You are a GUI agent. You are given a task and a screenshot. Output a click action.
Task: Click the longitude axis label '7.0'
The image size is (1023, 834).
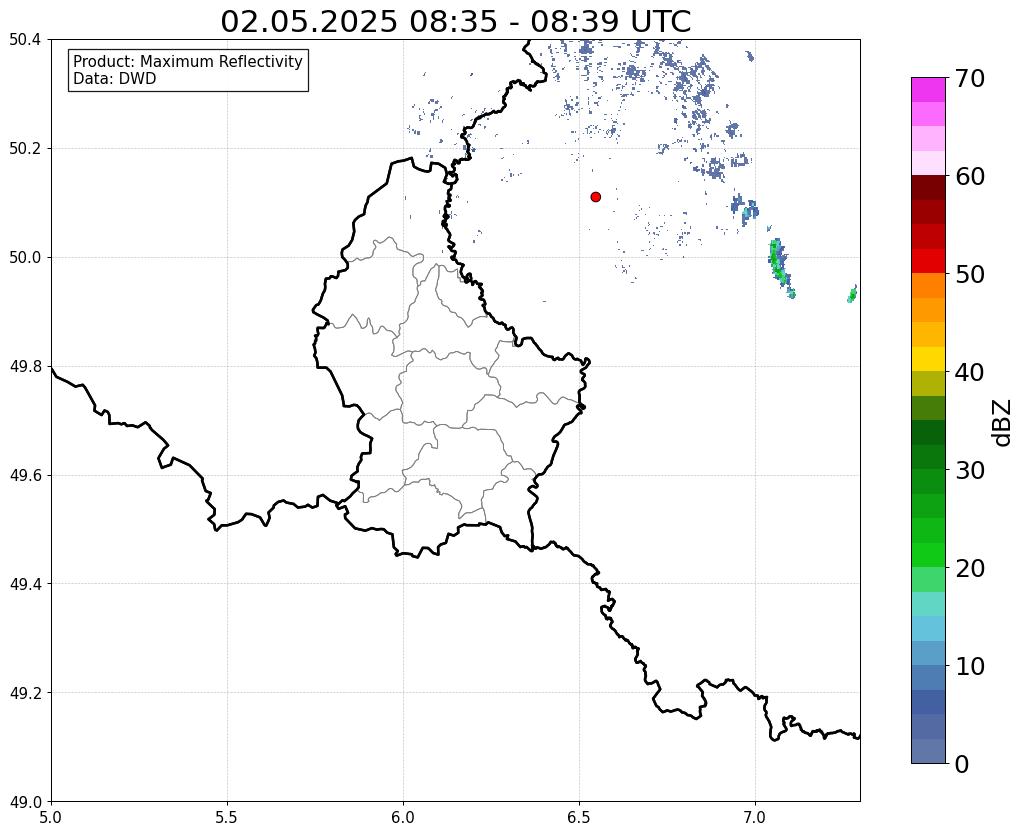(755, 817)
